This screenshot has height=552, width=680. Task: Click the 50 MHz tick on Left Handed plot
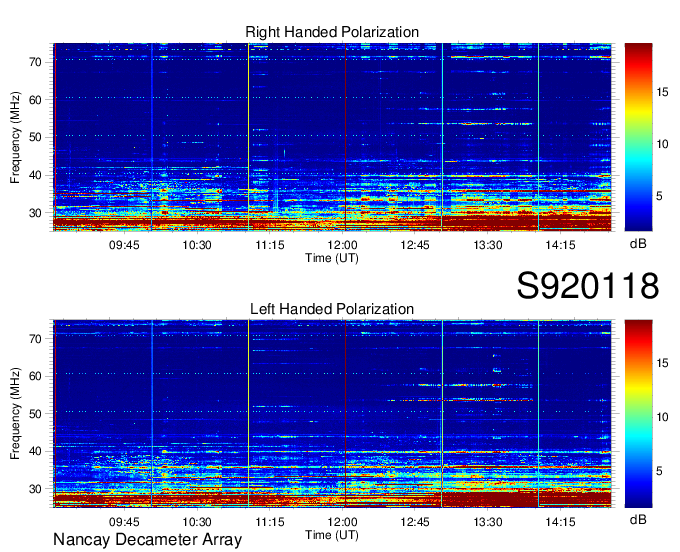click(x=35, y=414)
